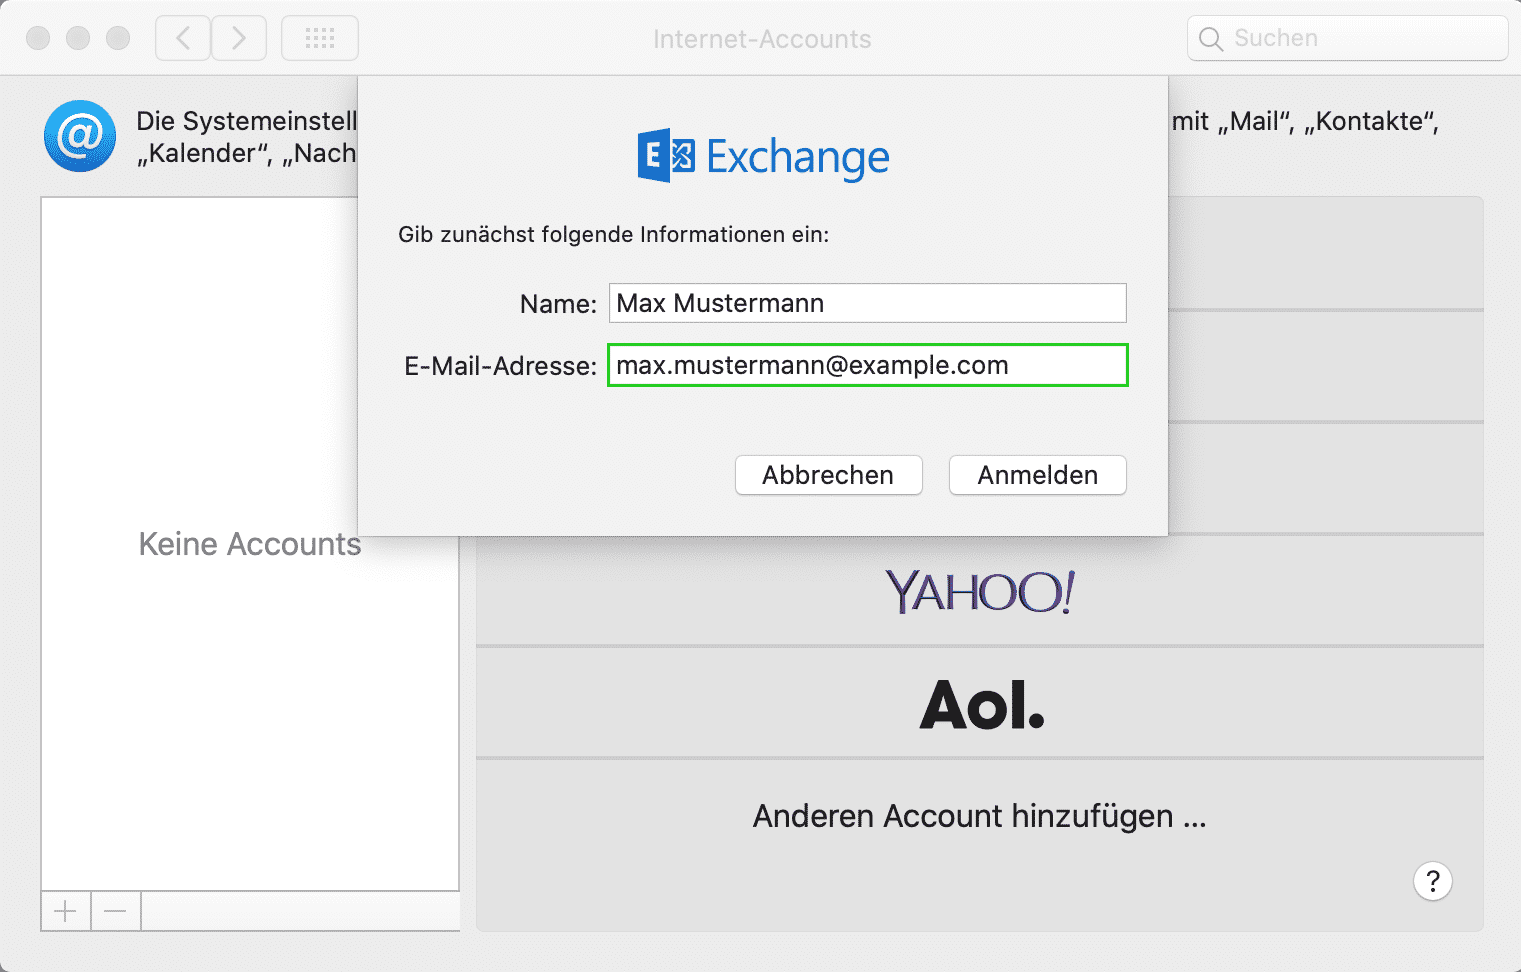Screen dimensions: 1521x972
Task: Click the magnifying glass in the search field
Action: pos(1210,38)
